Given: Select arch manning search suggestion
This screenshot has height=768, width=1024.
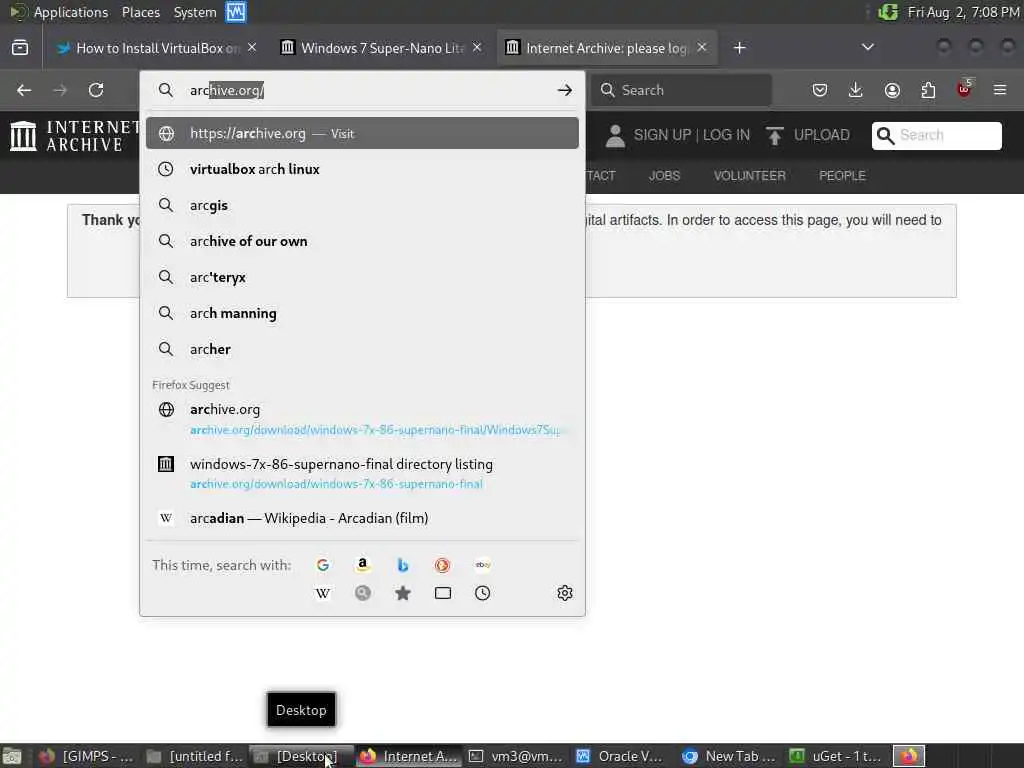Looking at the screenshot, I should [x=362, y=313].
